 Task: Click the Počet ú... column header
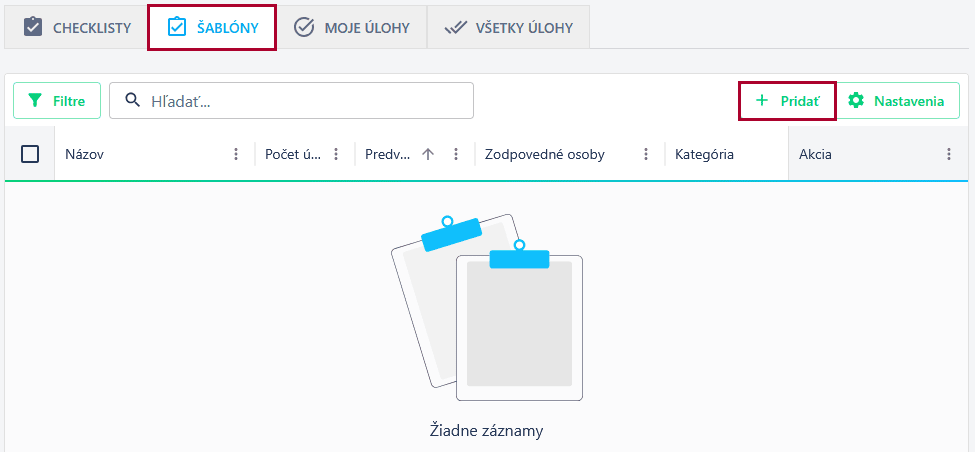292,154
